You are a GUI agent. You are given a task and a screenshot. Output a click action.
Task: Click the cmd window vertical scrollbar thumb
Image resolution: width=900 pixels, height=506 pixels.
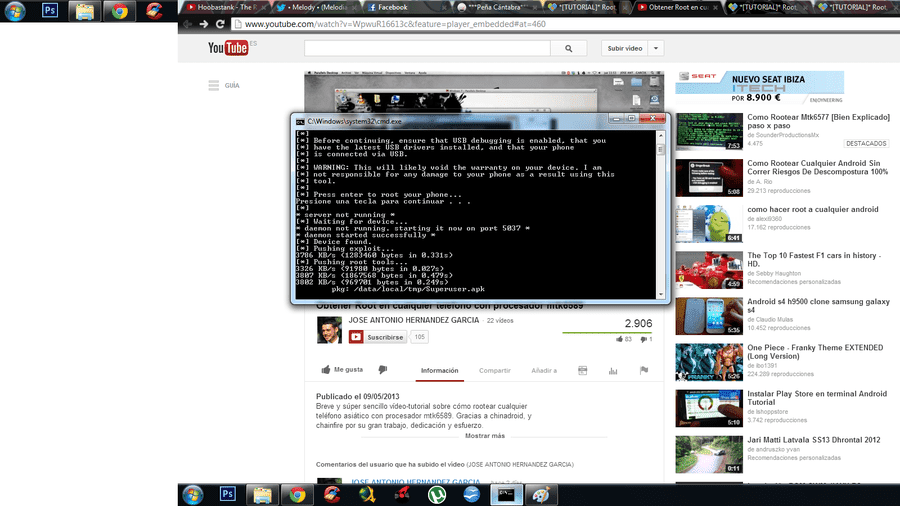click(x=661, y=150)
